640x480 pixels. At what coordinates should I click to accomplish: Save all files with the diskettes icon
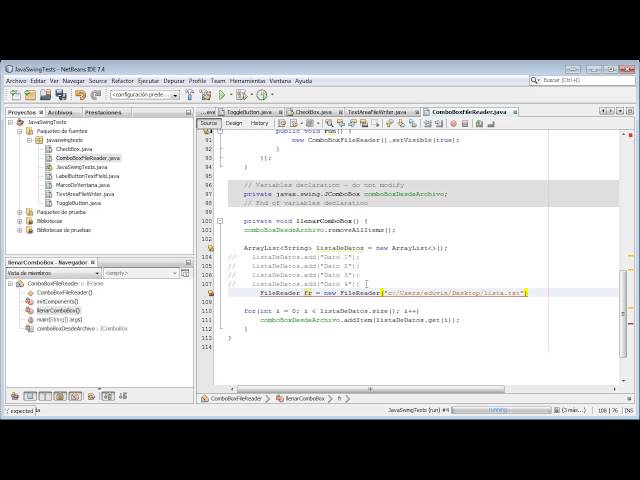(61, 95)
